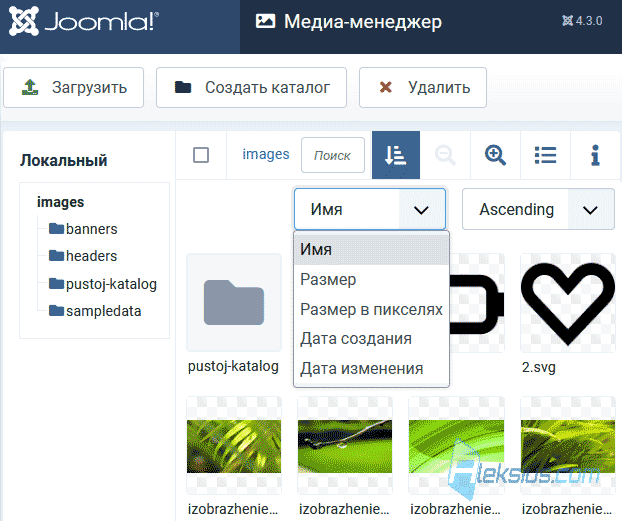
Task: Focus the Поиск search field
Action: [x=333, y=155]
